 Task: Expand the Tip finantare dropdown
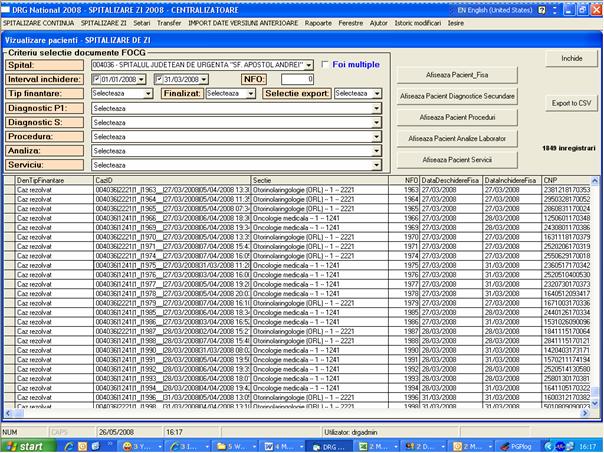(x=148, y=93)
